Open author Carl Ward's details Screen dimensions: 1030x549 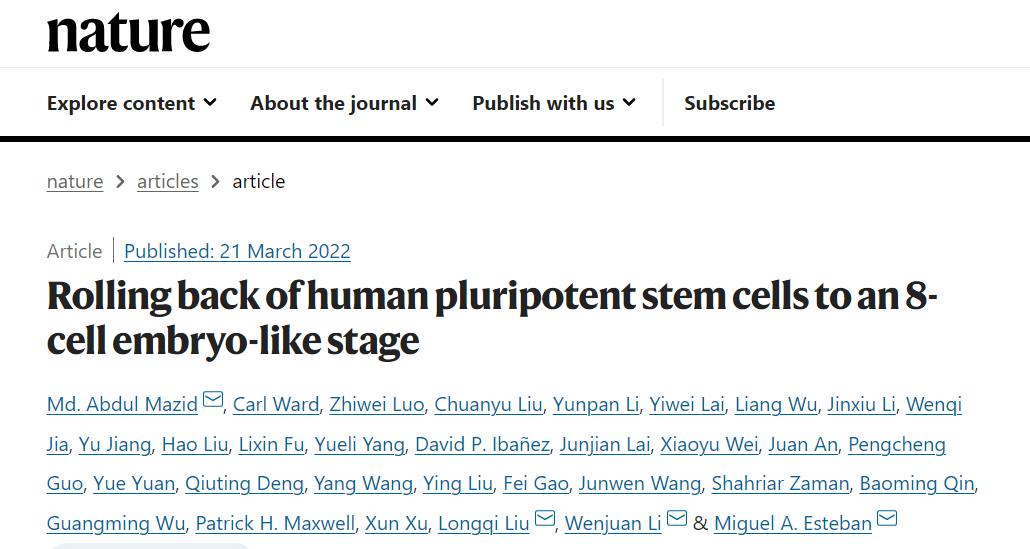coord(276,405)
